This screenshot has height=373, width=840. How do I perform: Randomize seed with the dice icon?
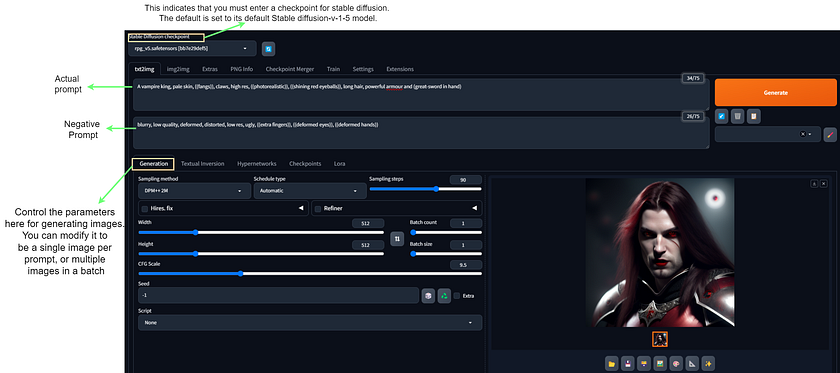coord(428,296)
